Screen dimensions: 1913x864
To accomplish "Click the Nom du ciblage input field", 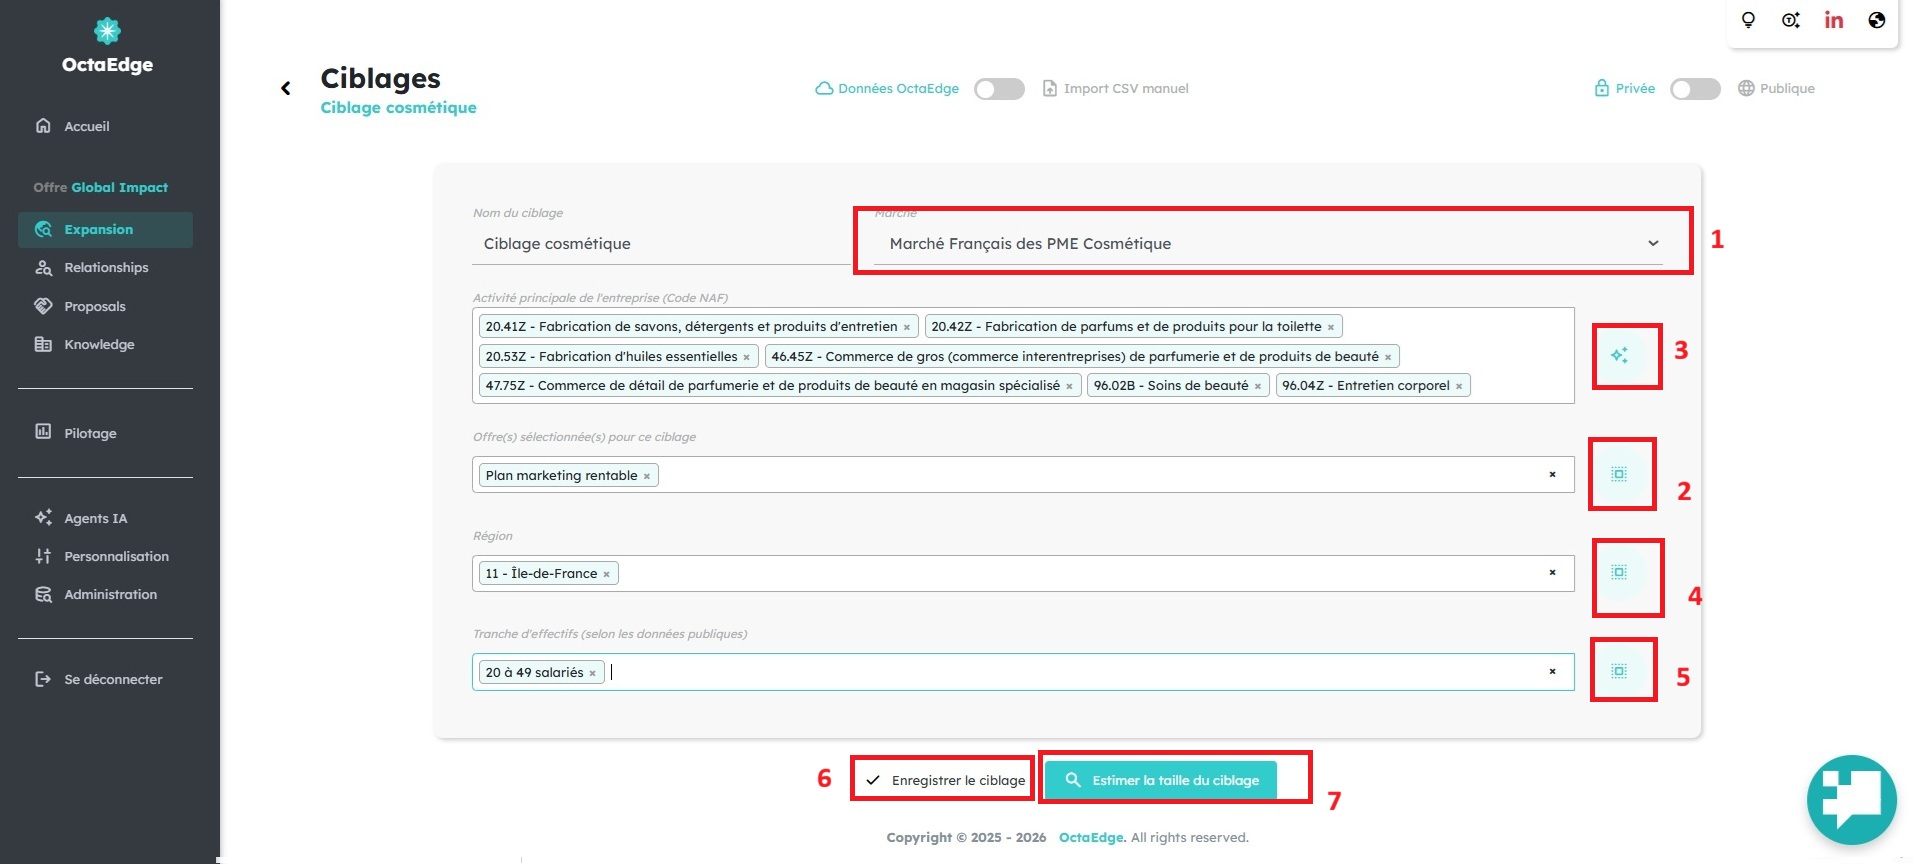I will tap(661, 243).
